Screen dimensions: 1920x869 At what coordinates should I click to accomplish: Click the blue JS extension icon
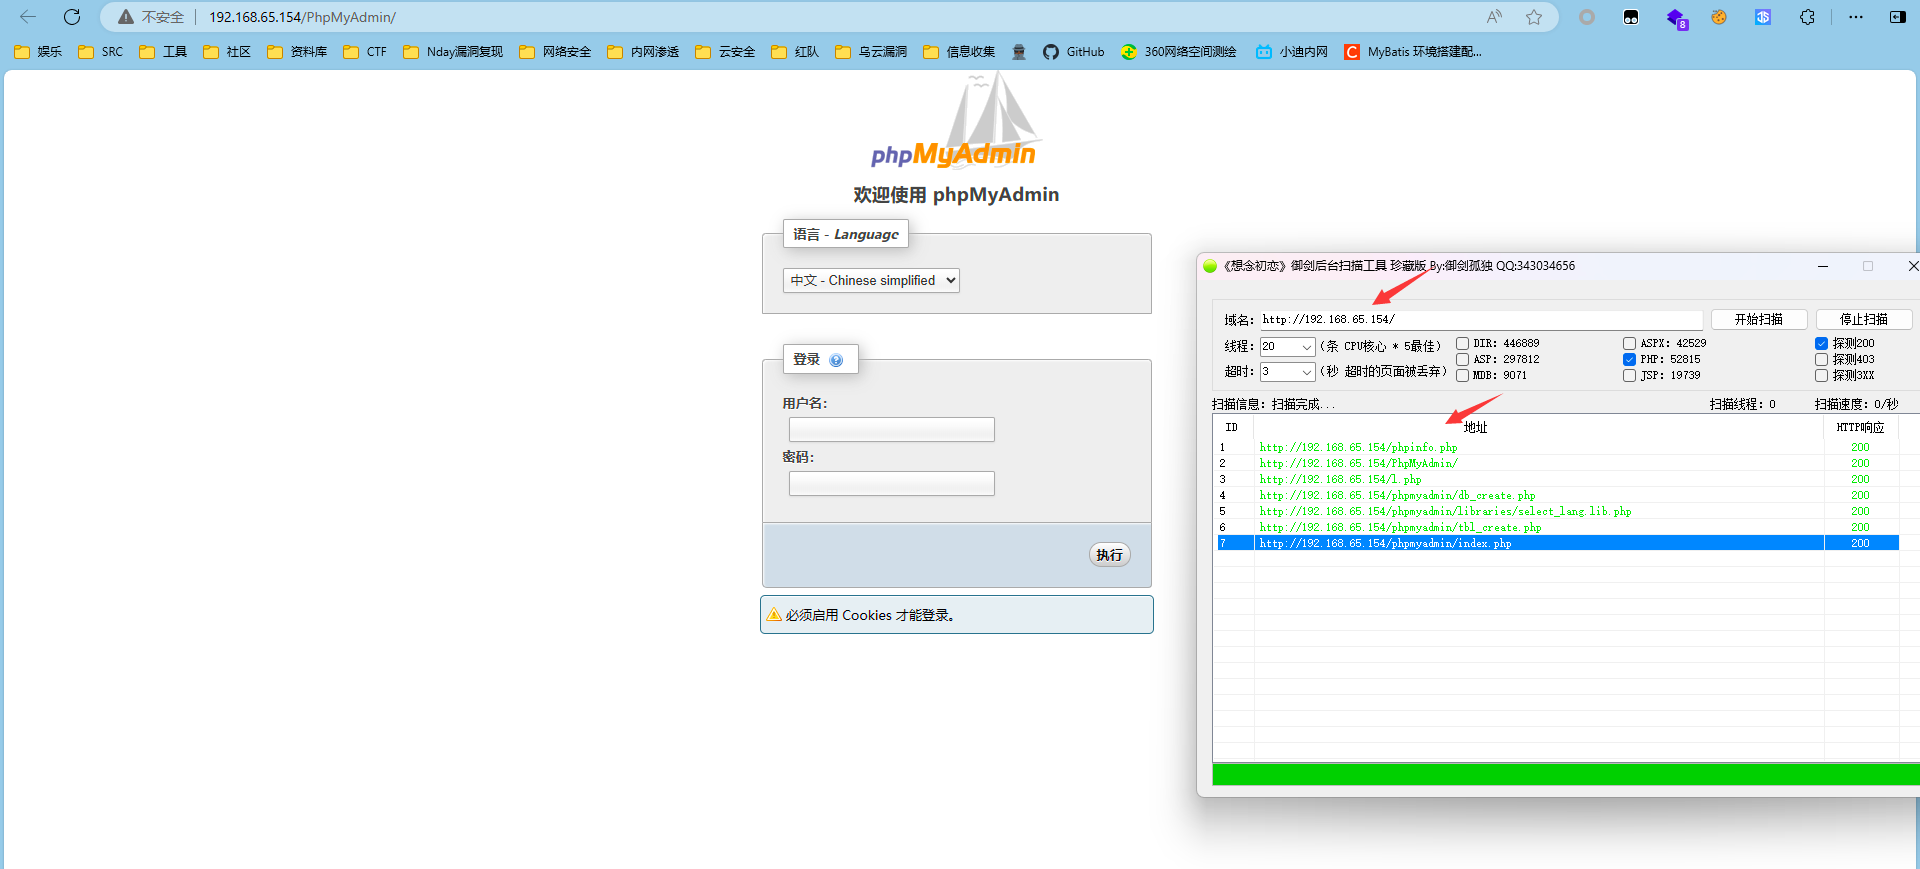click(x=1763, y=17)
